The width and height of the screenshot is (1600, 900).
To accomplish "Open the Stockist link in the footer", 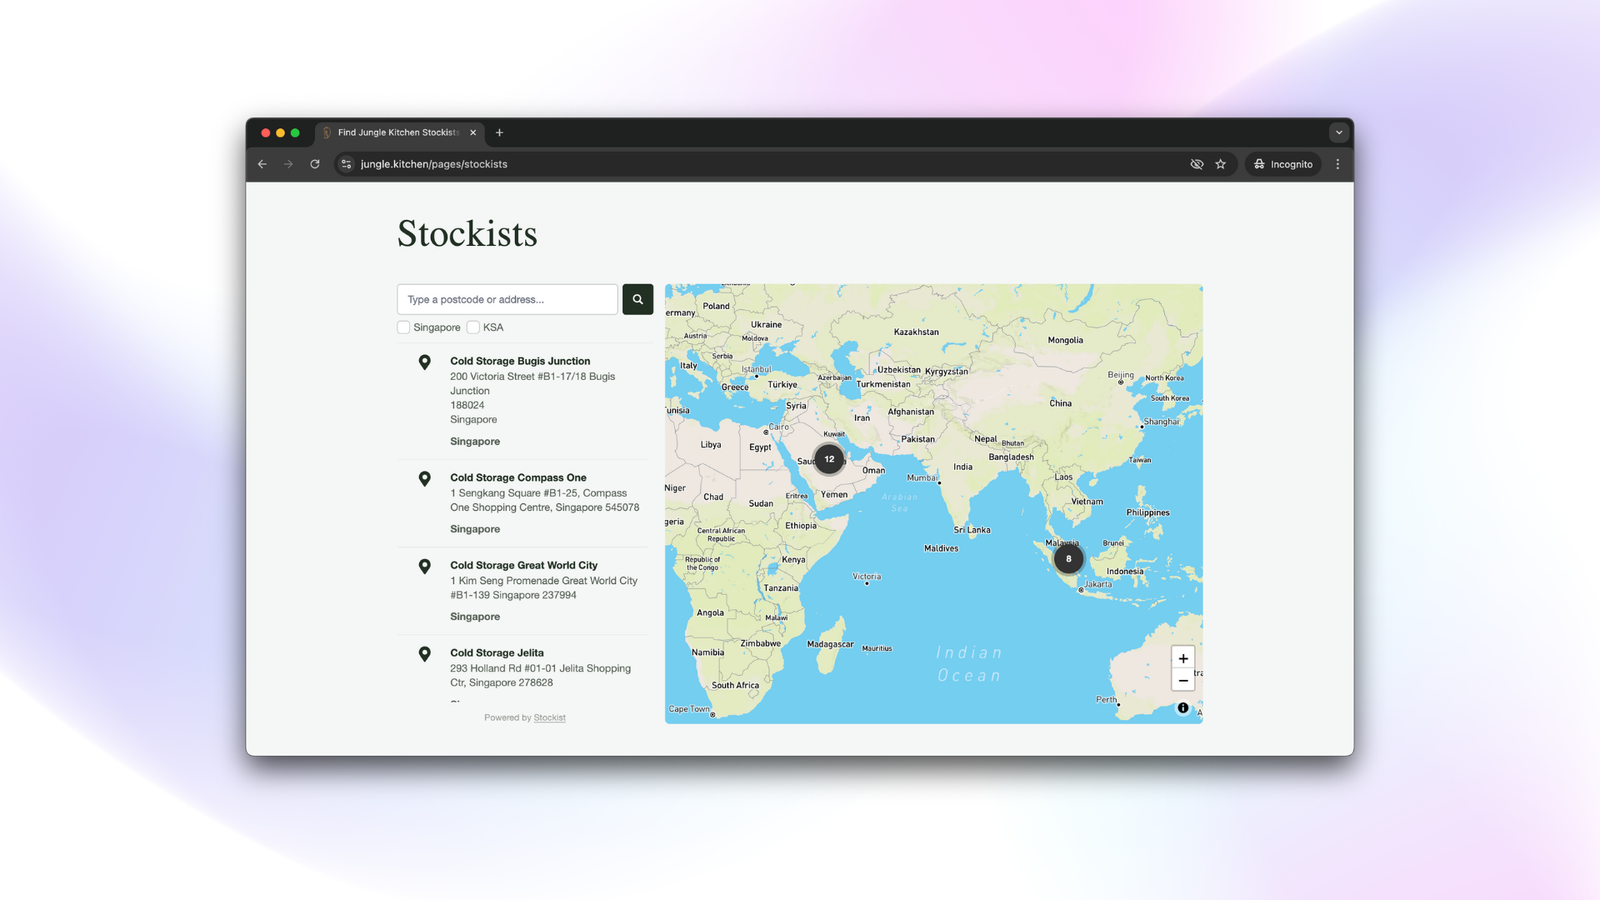I will pos(549,717).
